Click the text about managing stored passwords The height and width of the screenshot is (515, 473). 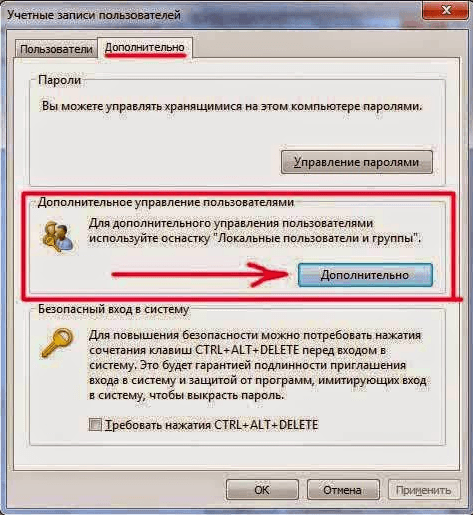coord(232,106)
